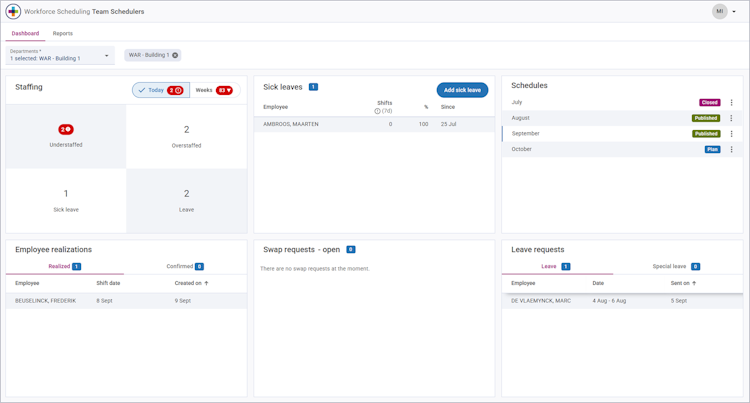Select DE VLAEMYNCK, MARC leave request

pyautogui.click(x=622, y=301)
